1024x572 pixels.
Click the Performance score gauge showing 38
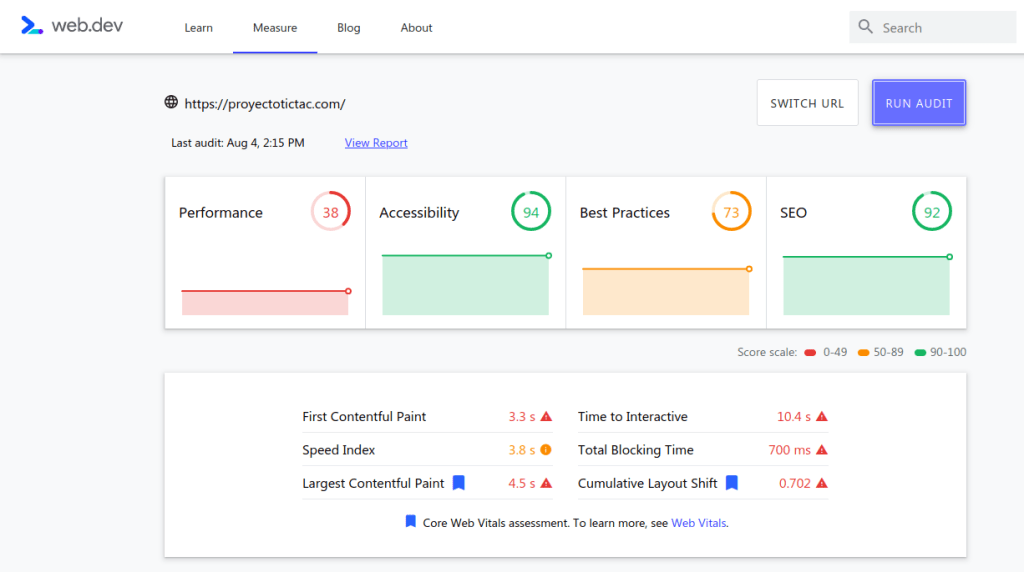click(331, 212)
